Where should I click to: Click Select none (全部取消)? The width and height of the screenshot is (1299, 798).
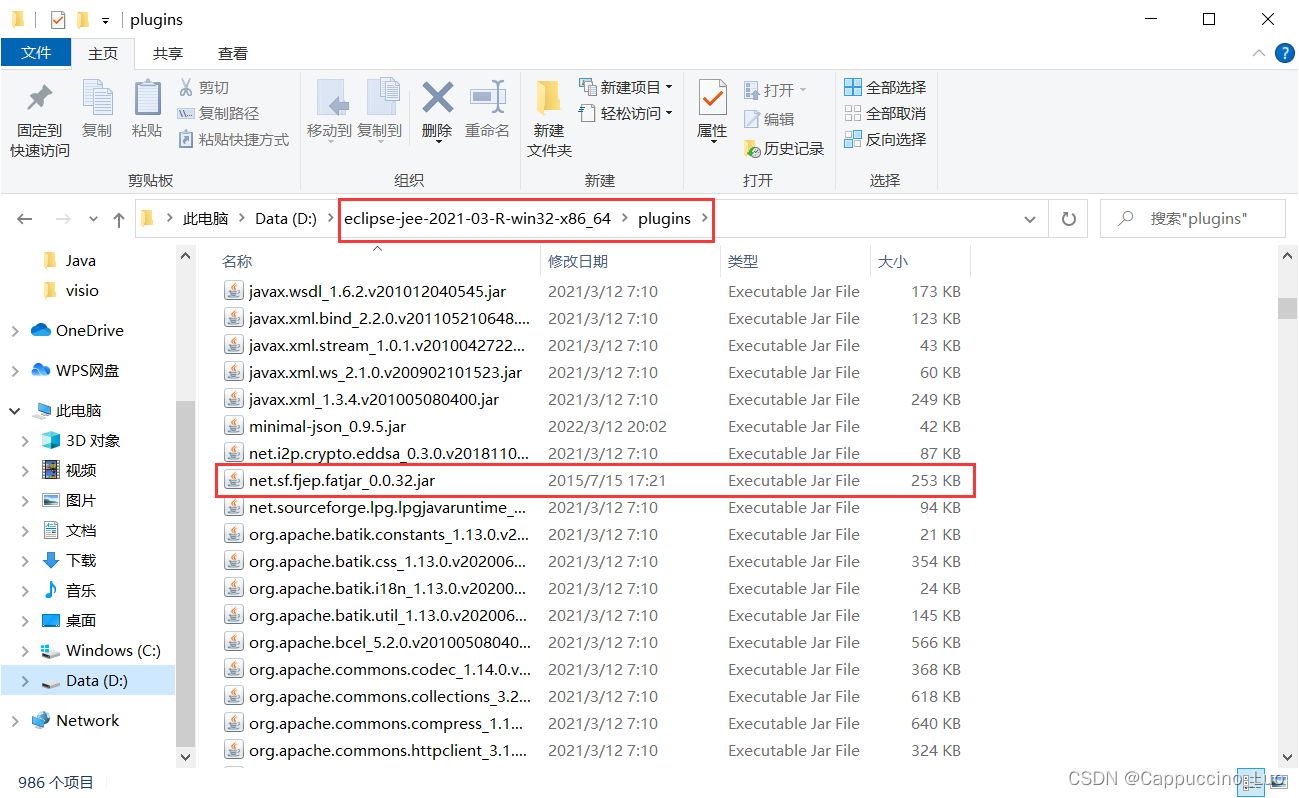886,114
